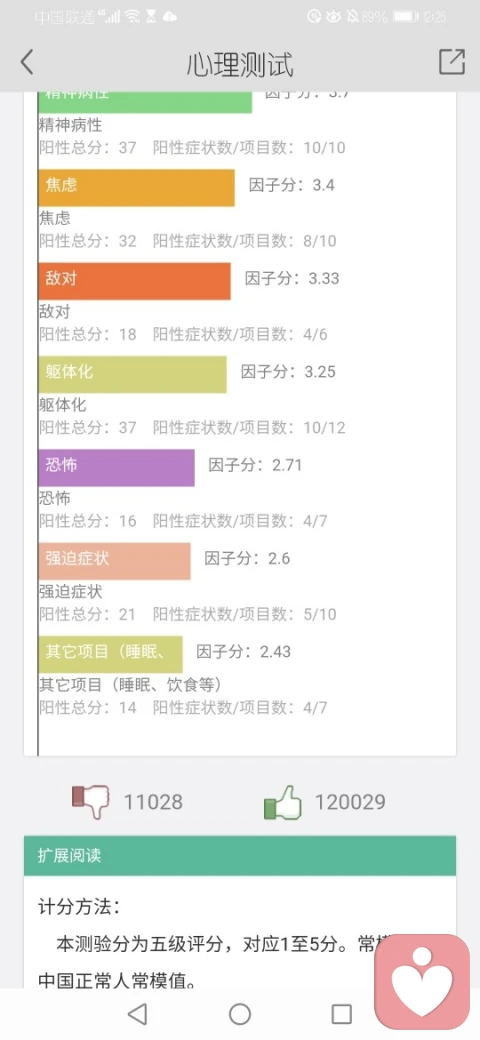Select the green 精神病性 bar
The image size is (480, 1040).
click(145, 103)
